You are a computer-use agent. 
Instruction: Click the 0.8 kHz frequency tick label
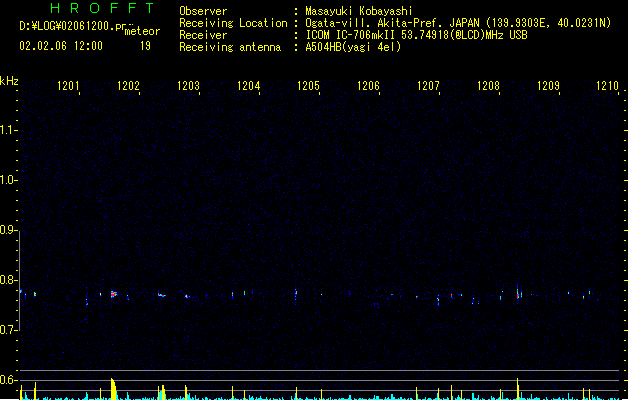pos(8,280)
